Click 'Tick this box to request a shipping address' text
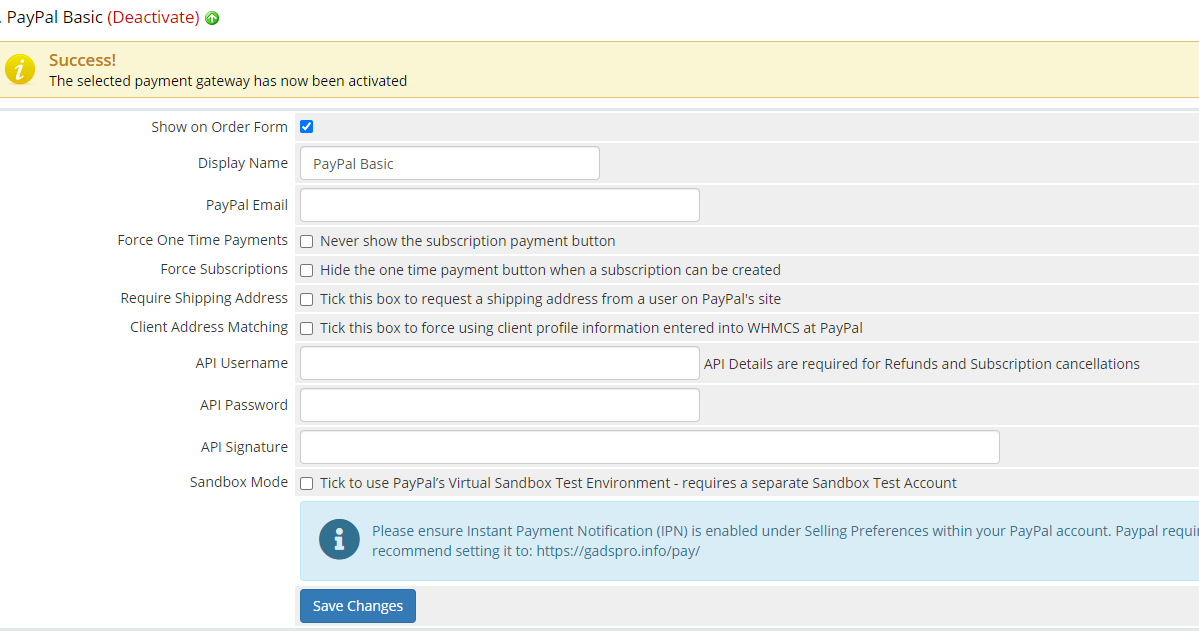 point(550,299)
